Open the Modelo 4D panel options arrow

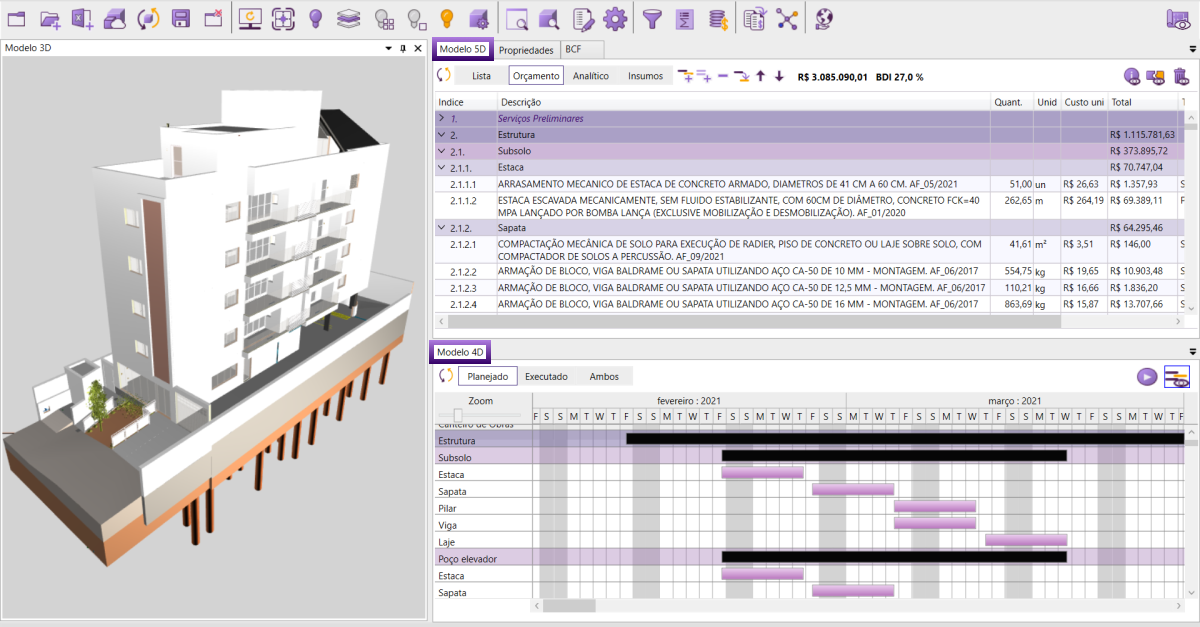click(1192, 352)
